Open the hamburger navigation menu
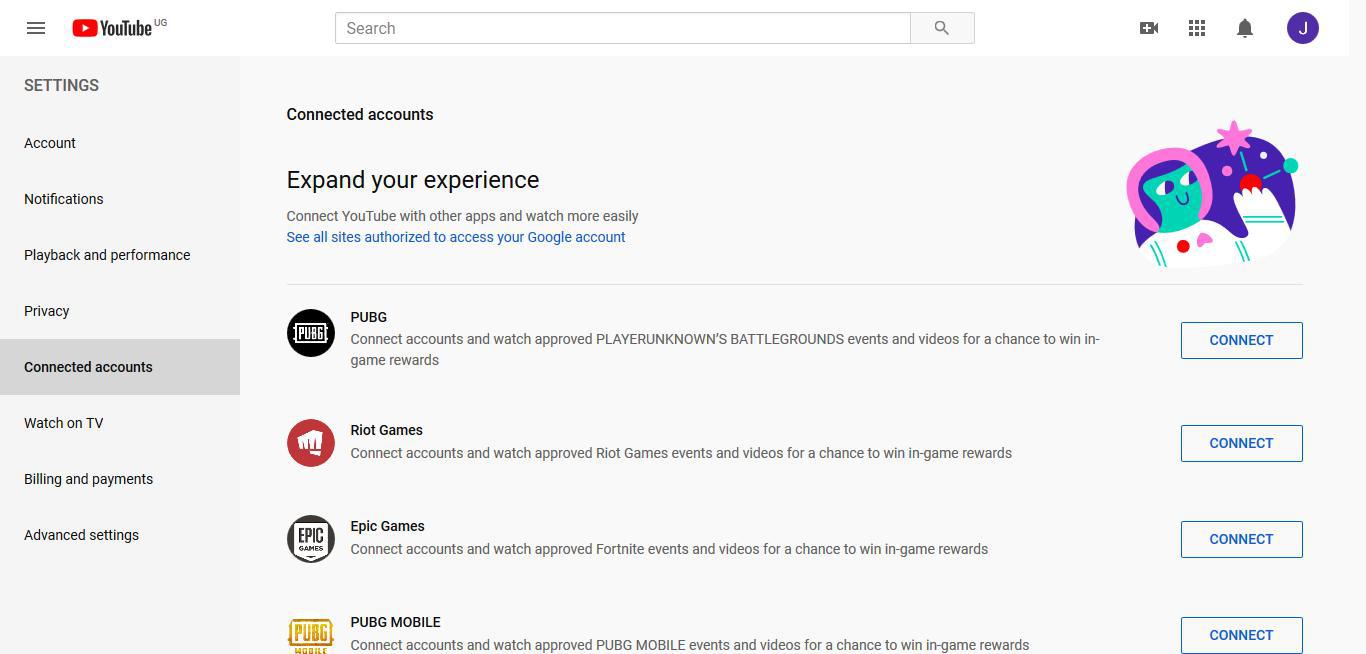 coord(35,27)
